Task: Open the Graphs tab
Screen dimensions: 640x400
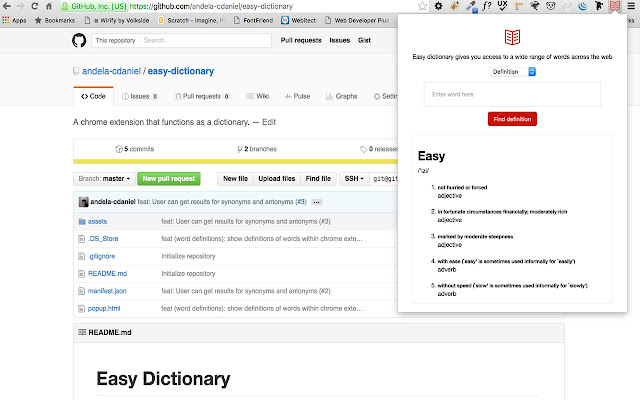Action: click(342, 96)
